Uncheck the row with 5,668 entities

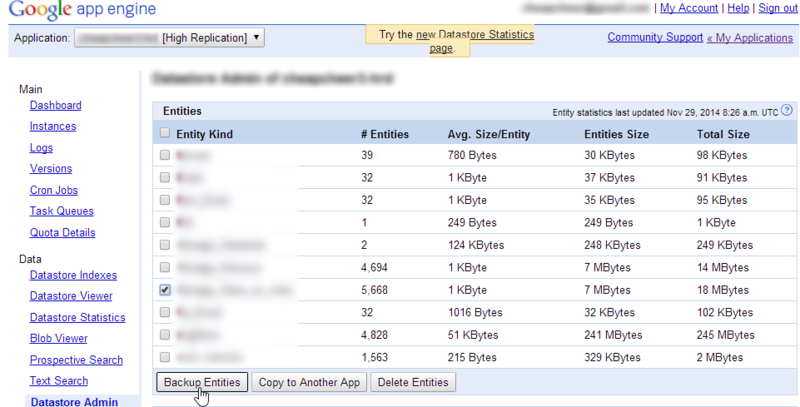[164, 289]
